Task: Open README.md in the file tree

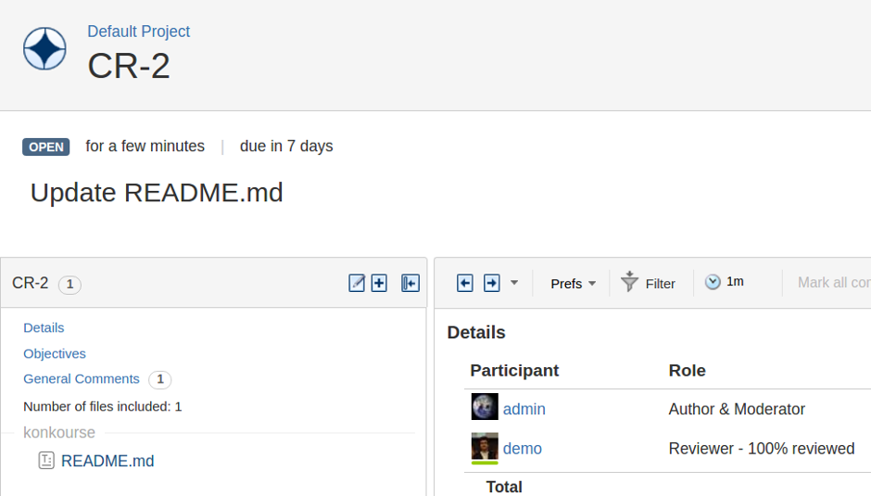Action: [x=107, y=461]
